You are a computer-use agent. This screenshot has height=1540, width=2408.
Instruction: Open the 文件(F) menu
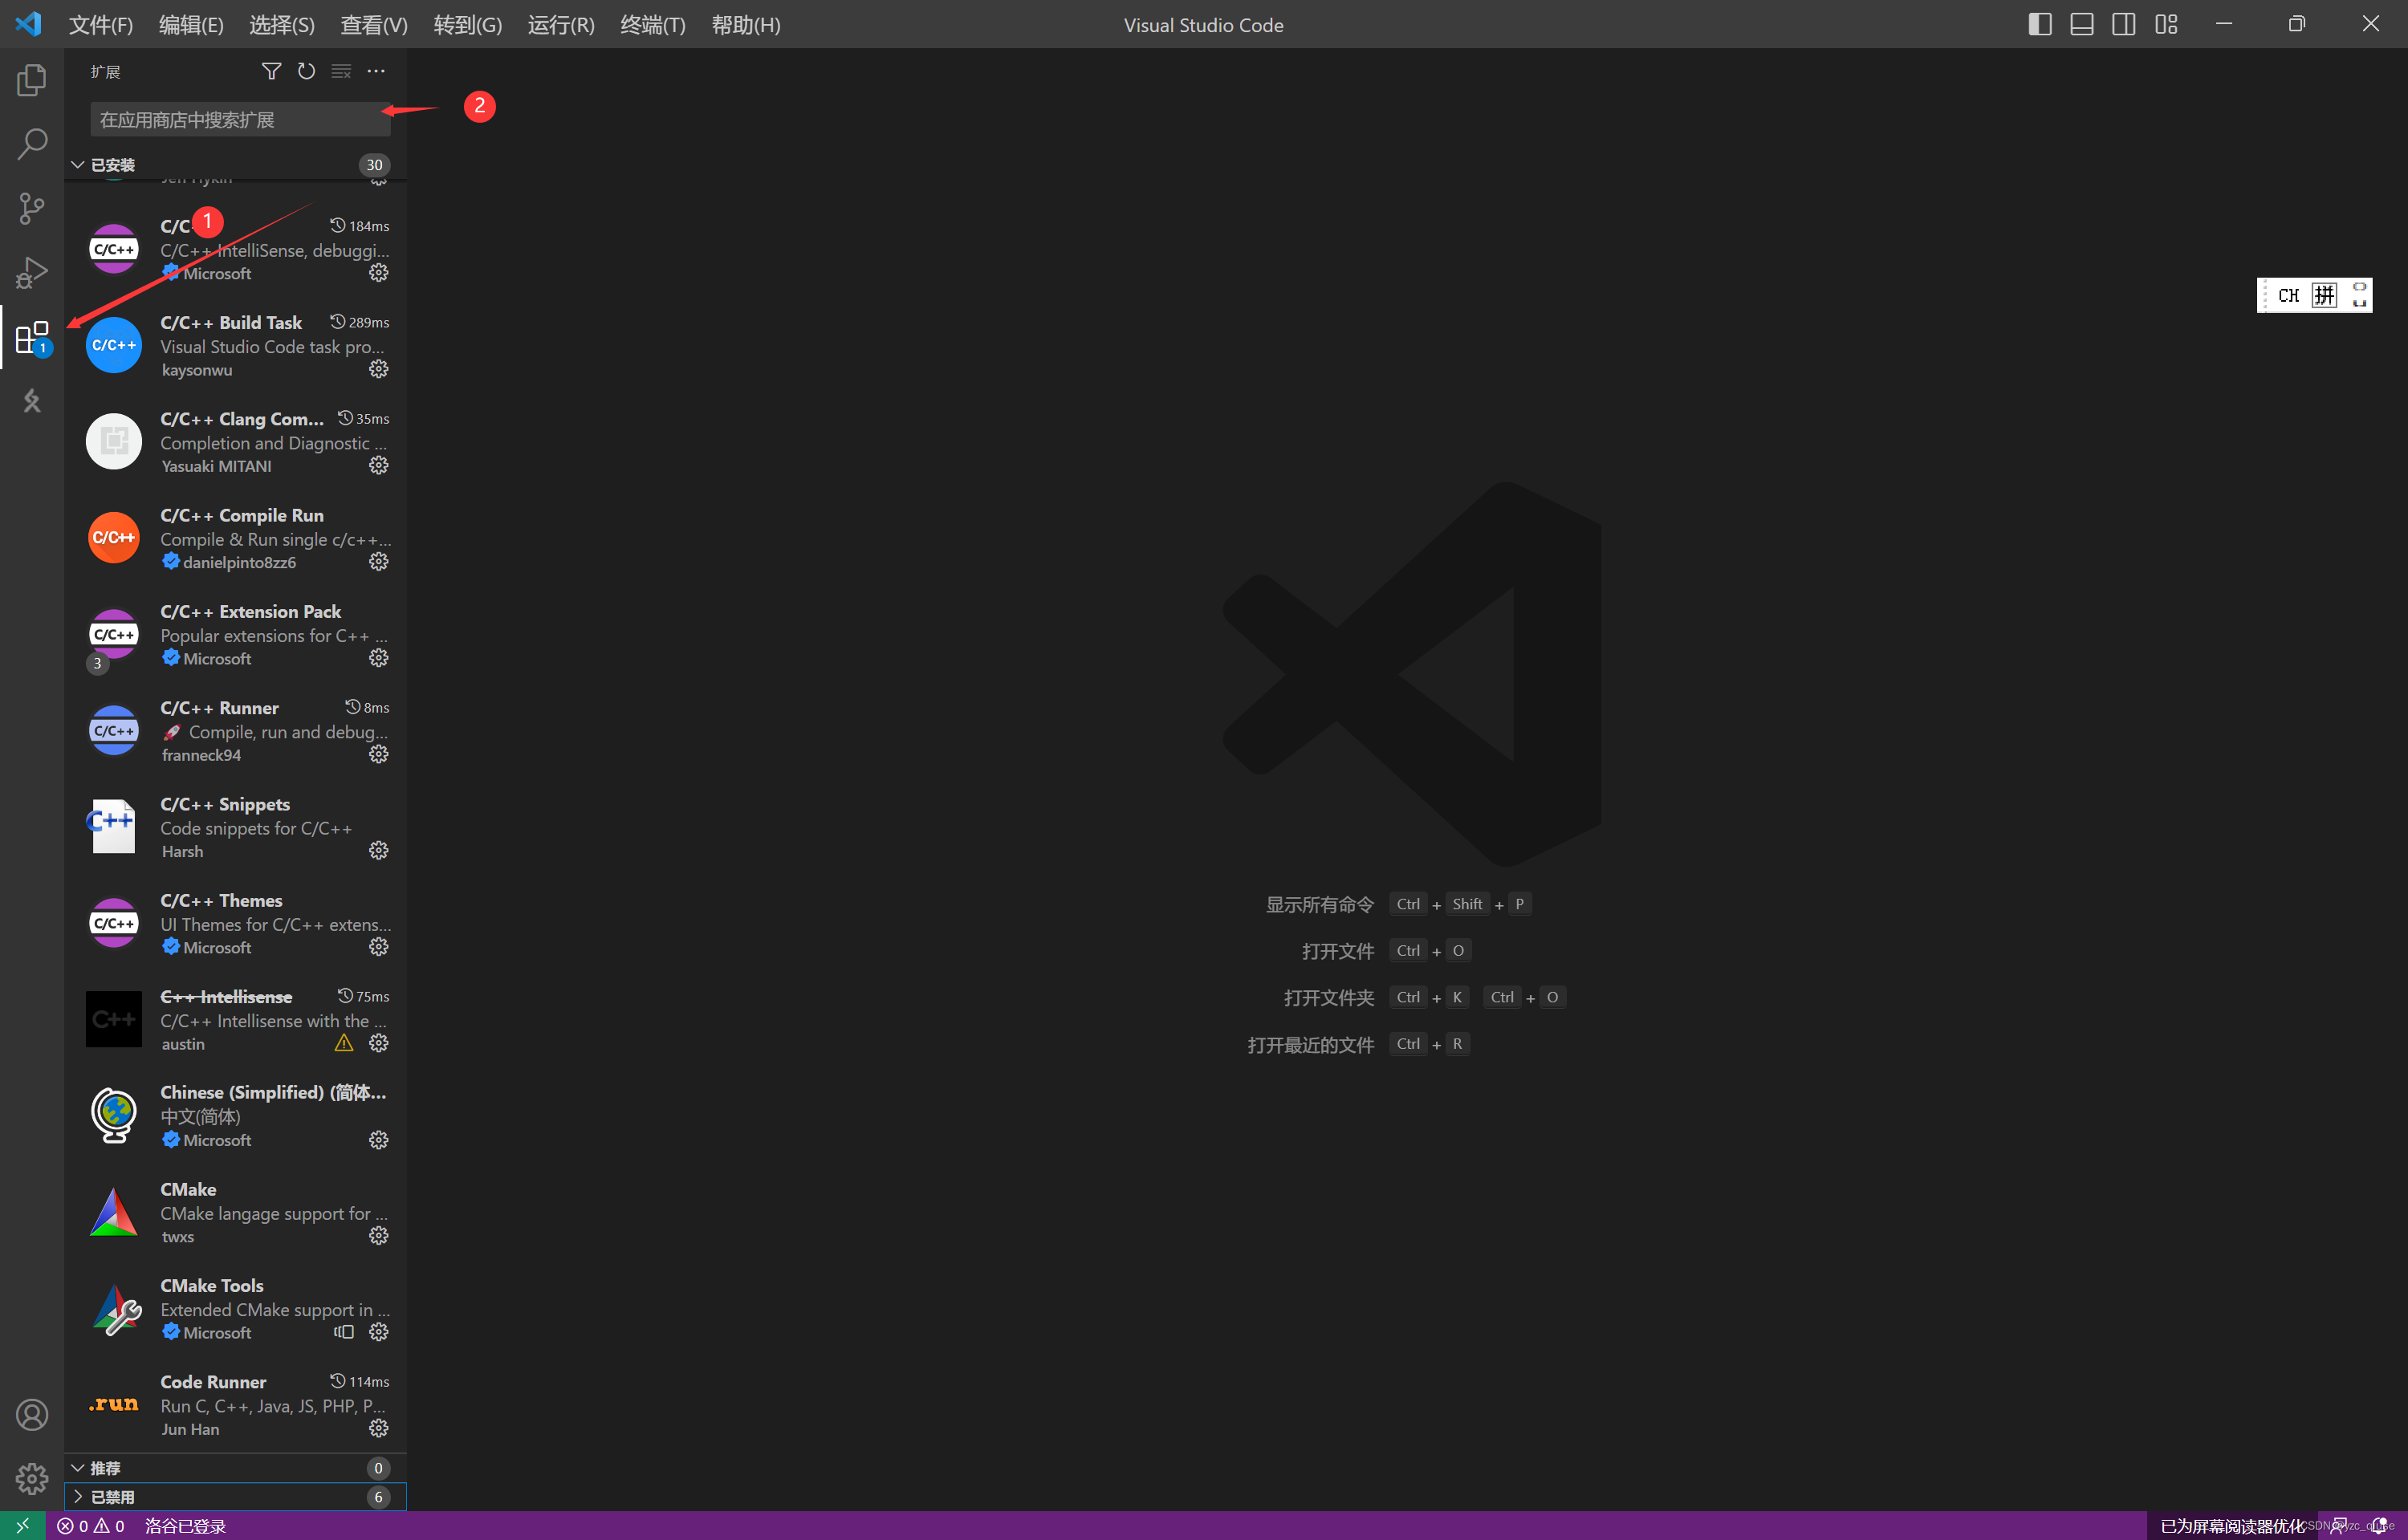(100, 25)
